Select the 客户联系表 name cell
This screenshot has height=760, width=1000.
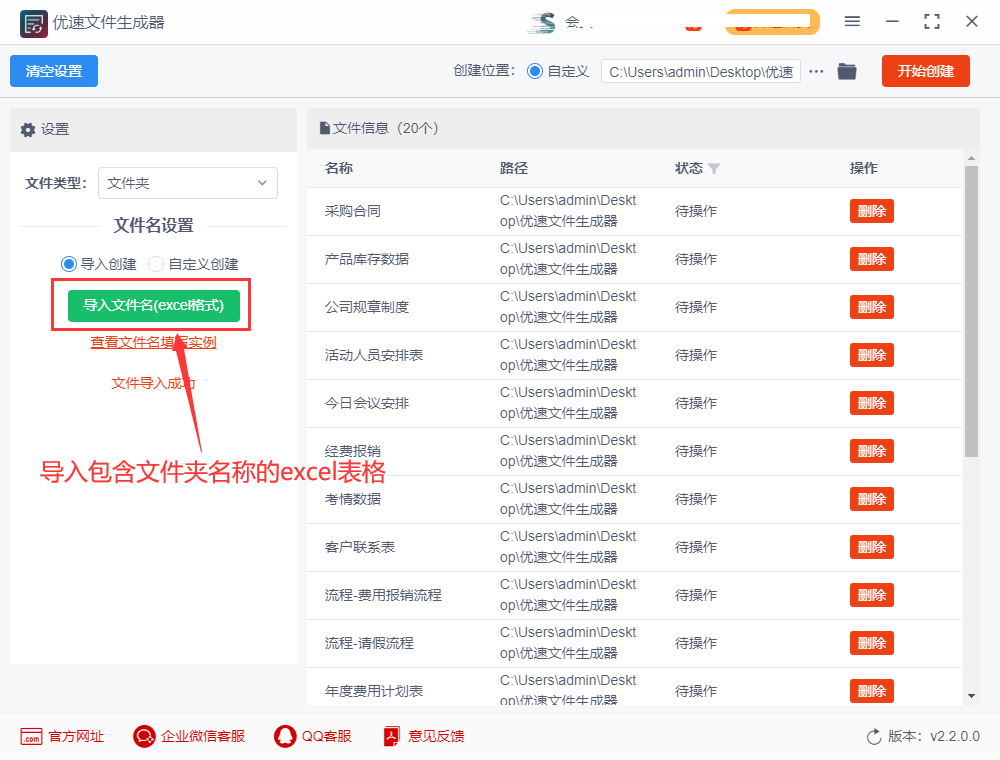(360, 547)
